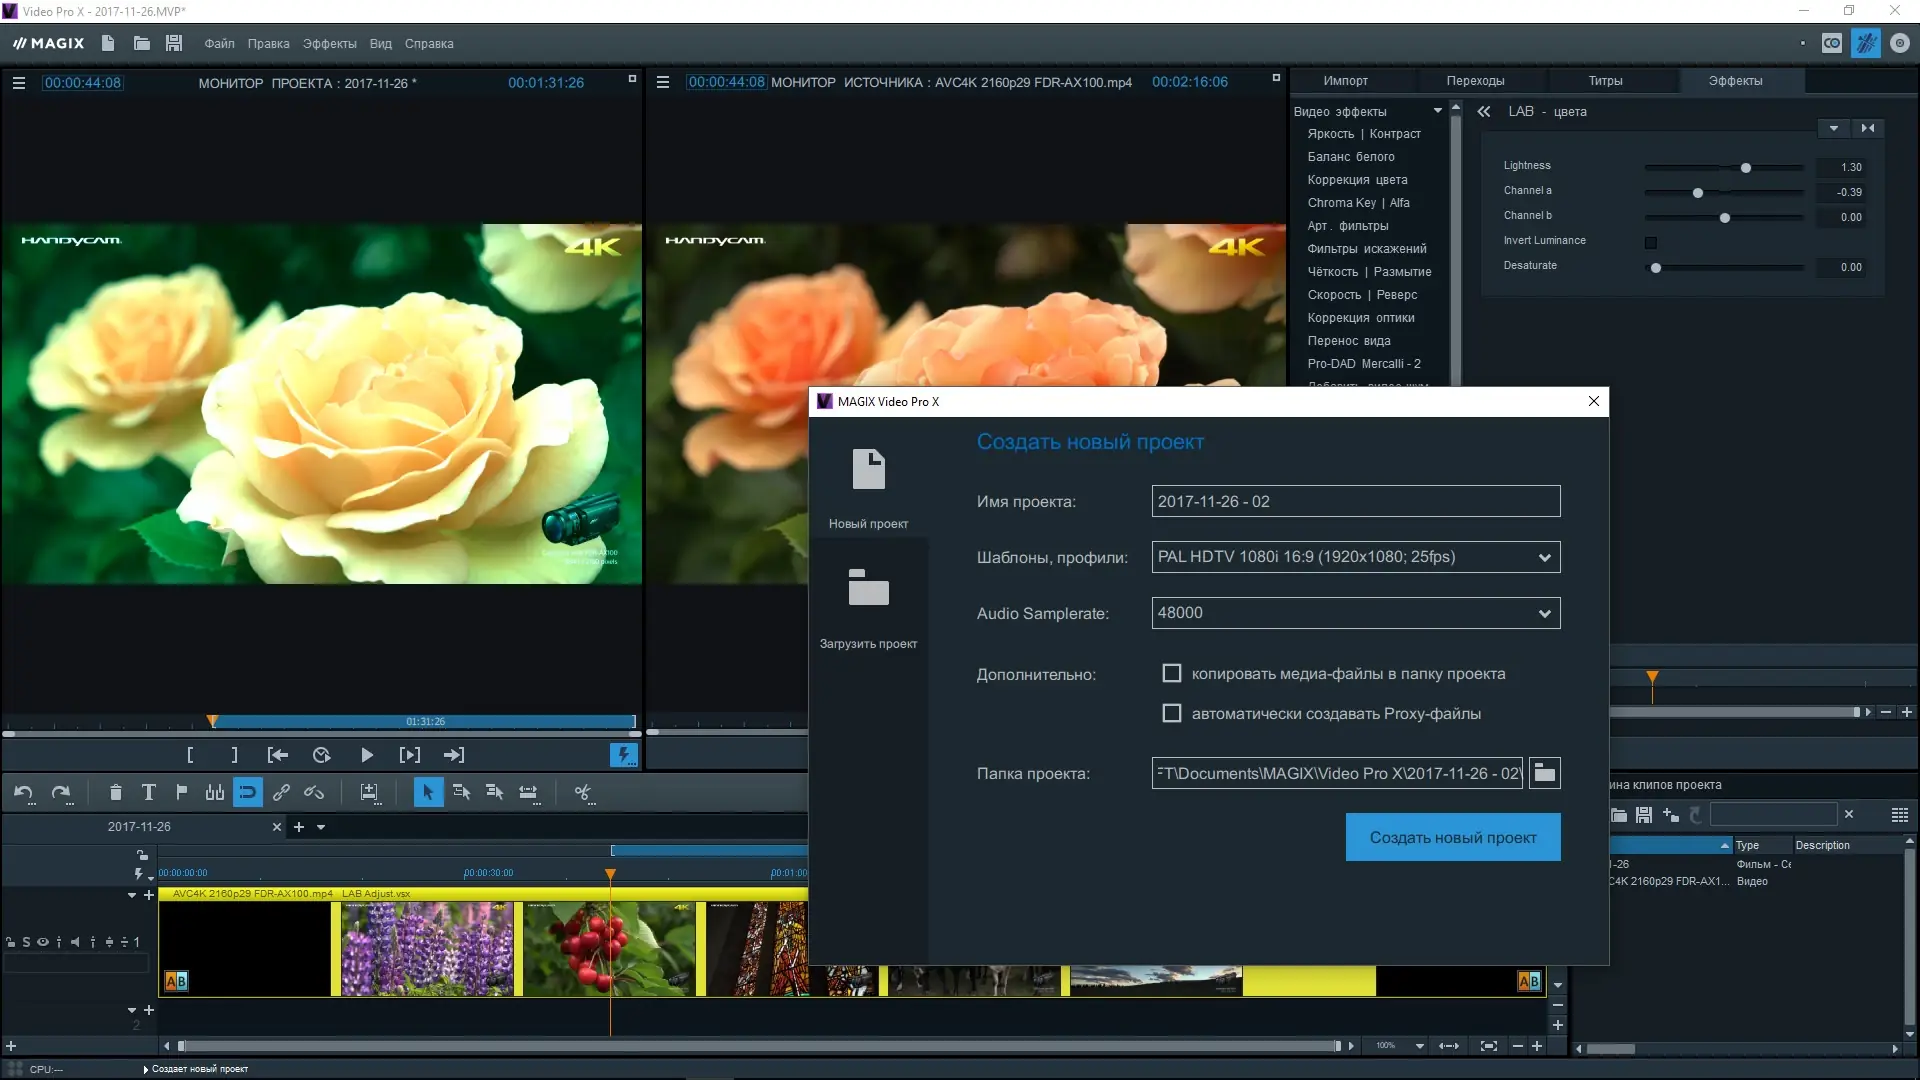Open the Файл menu
The width and height of the screenshot is (1920, 1080).
pos(219,44)
